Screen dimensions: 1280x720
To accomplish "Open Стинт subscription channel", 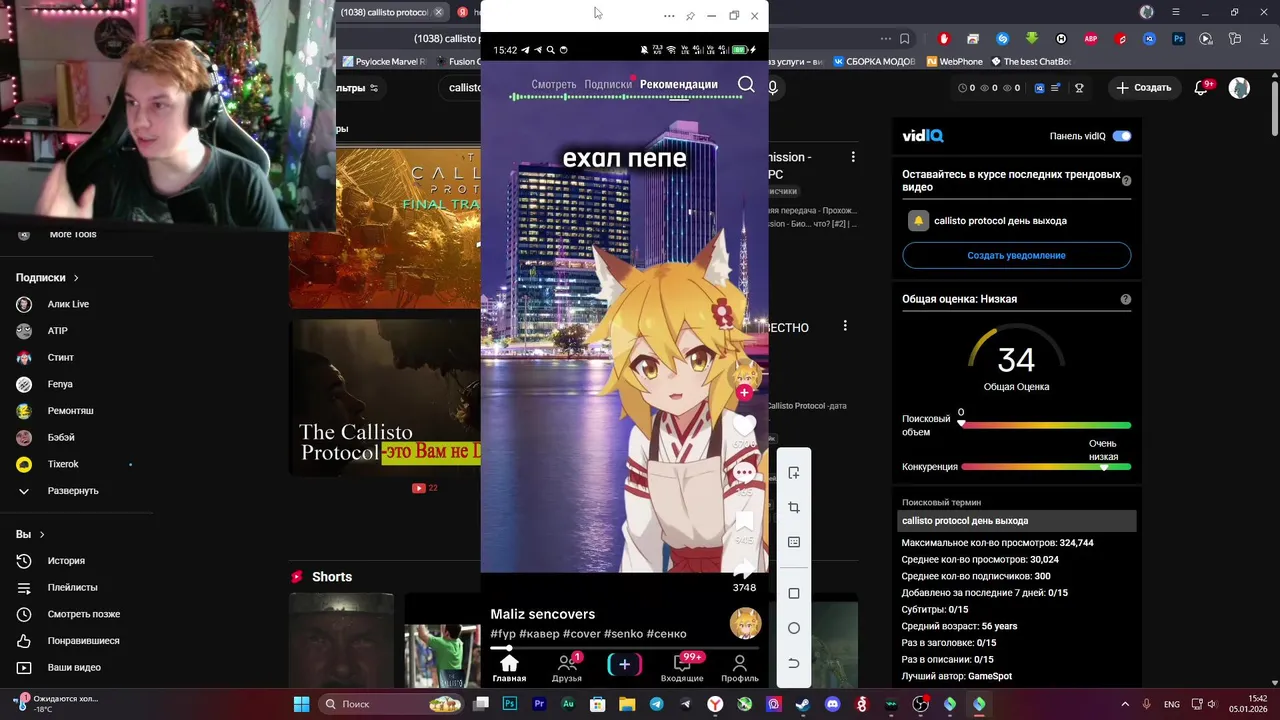I will pos(60,358).
